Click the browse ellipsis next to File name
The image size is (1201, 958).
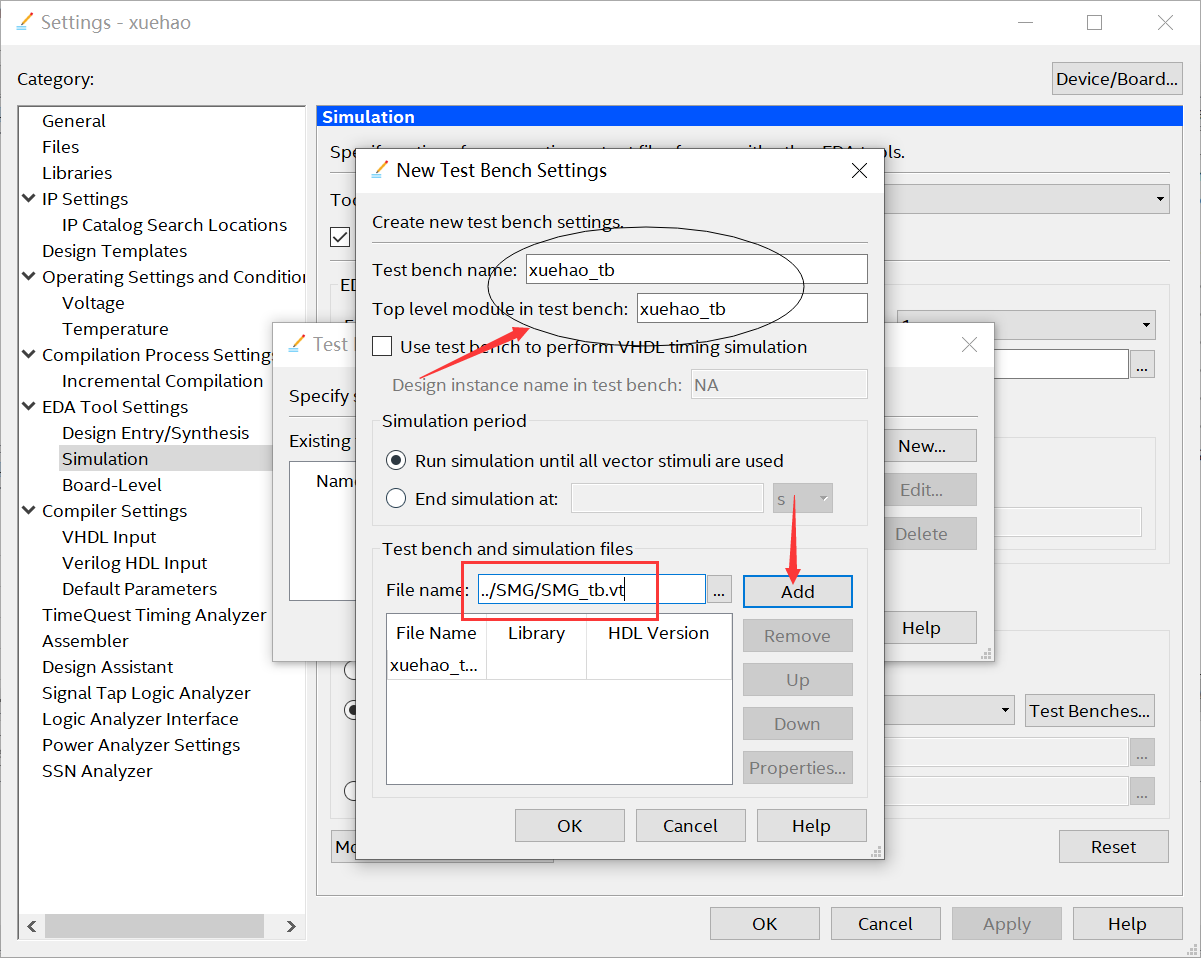pos(719,589)
